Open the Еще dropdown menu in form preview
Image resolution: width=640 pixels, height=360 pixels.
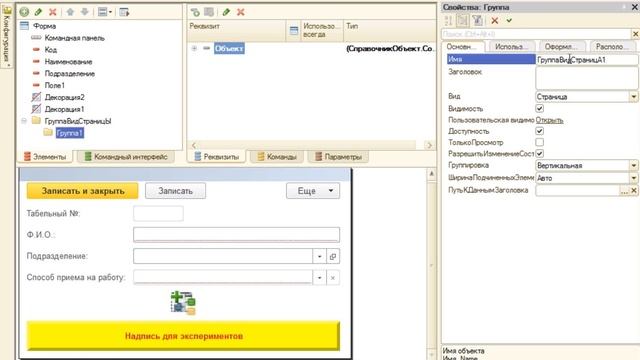(313, 191)
